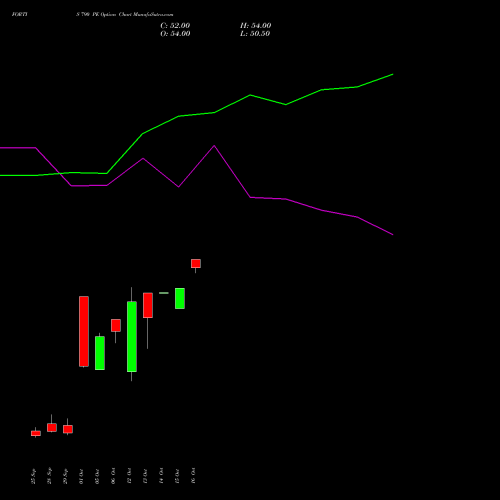Screen dimensions: 500x500
Task: Select the 16 Oct date label
Action: click(x=193, y=476)
